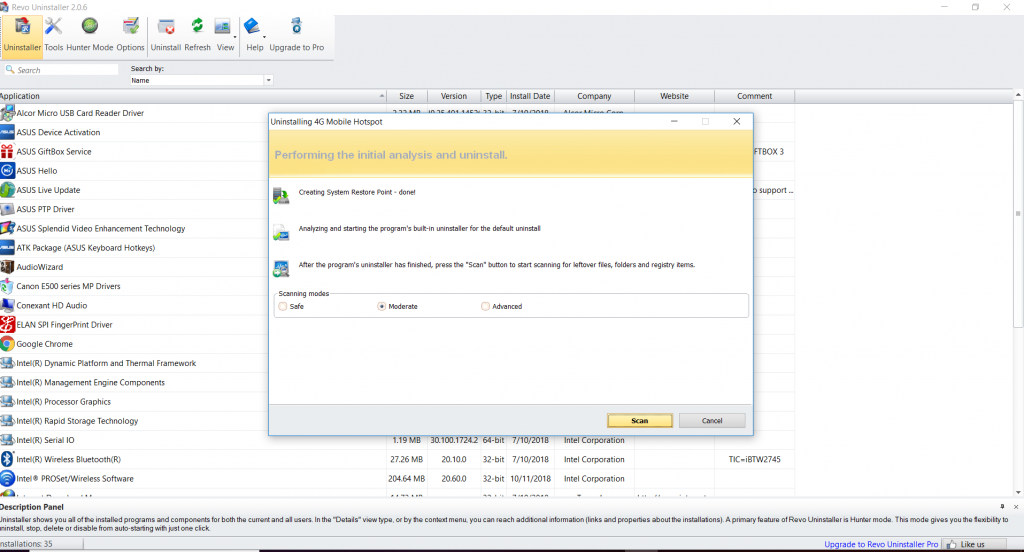Expand the View button dropdown arrow

(x=234, y=37)
